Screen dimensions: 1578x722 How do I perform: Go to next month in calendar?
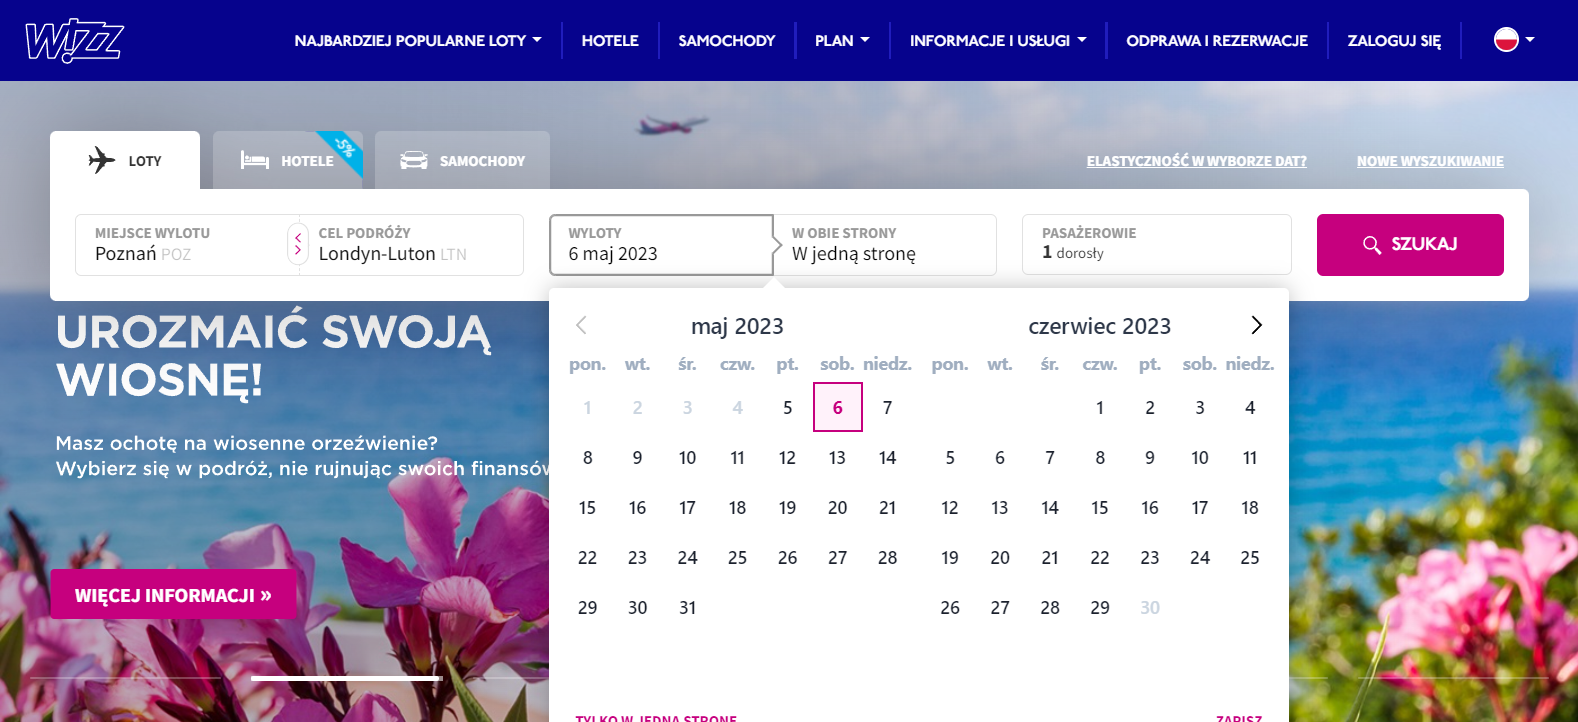1257,325
